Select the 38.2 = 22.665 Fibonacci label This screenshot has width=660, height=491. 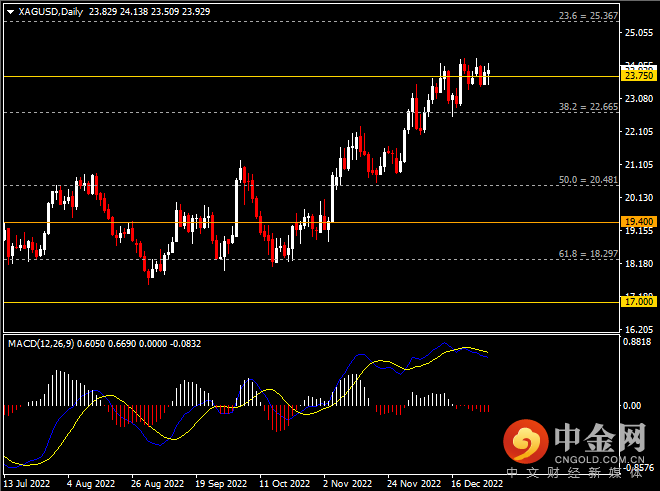585,106
